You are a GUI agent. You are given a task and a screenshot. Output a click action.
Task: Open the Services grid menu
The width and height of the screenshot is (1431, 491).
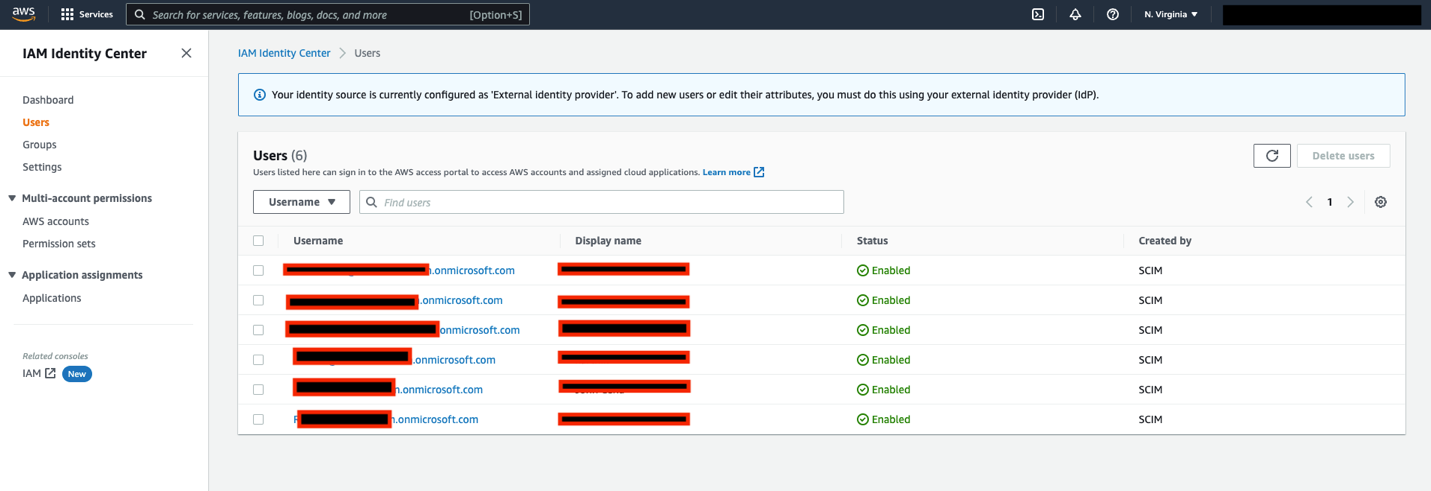[87, 15]
